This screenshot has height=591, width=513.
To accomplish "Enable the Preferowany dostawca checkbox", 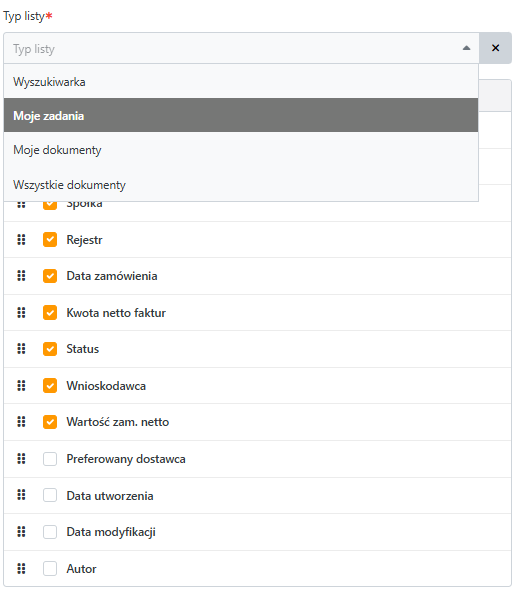I will [50, 459].
